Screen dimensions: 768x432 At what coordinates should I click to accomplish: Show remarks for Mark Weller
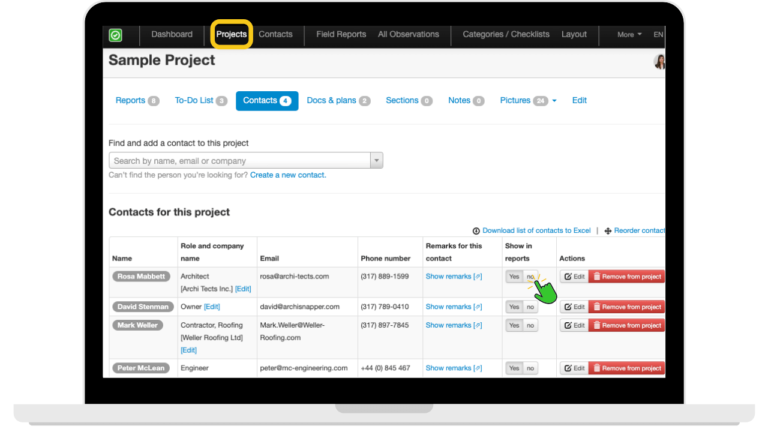pyautogui.click(x=454, y=325)
